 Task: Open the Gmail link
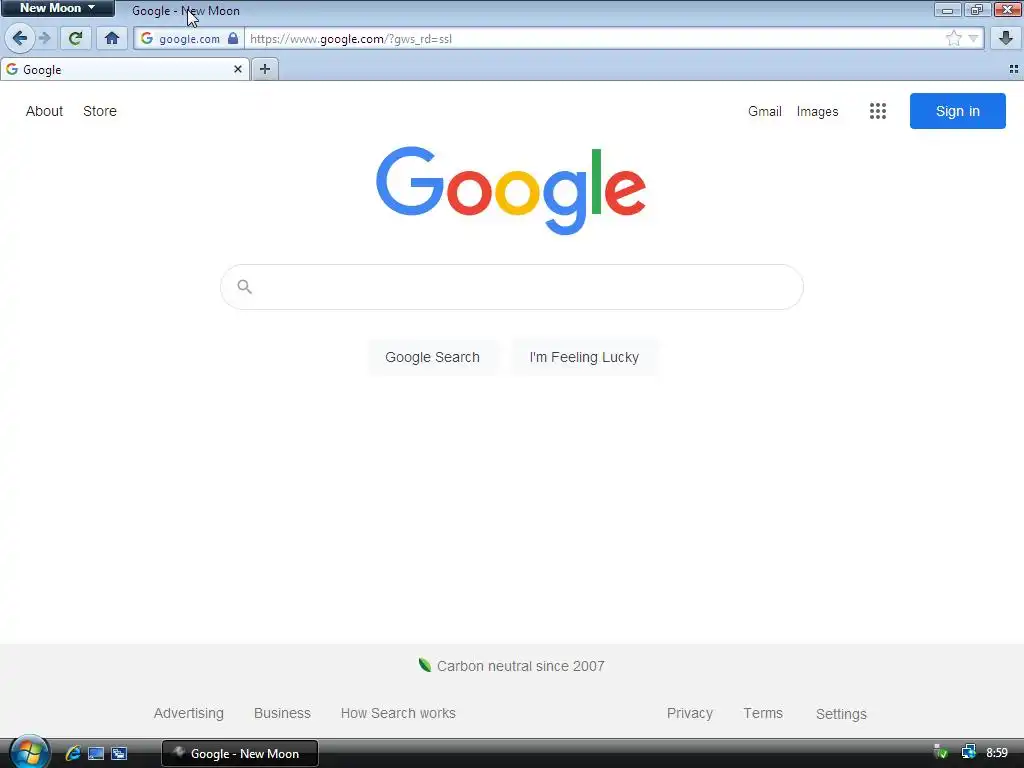765,112
